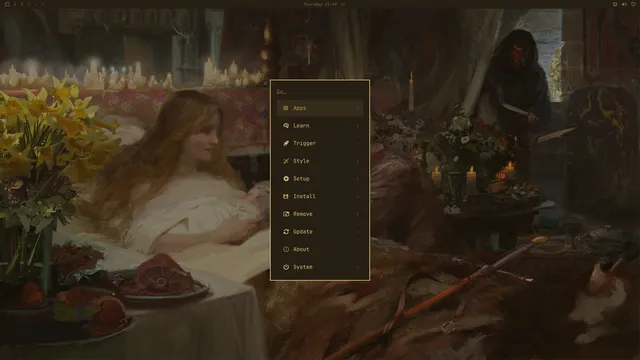640x360 pixels.
Task: Select the Style menu label
Action: (x=301, y=161)
